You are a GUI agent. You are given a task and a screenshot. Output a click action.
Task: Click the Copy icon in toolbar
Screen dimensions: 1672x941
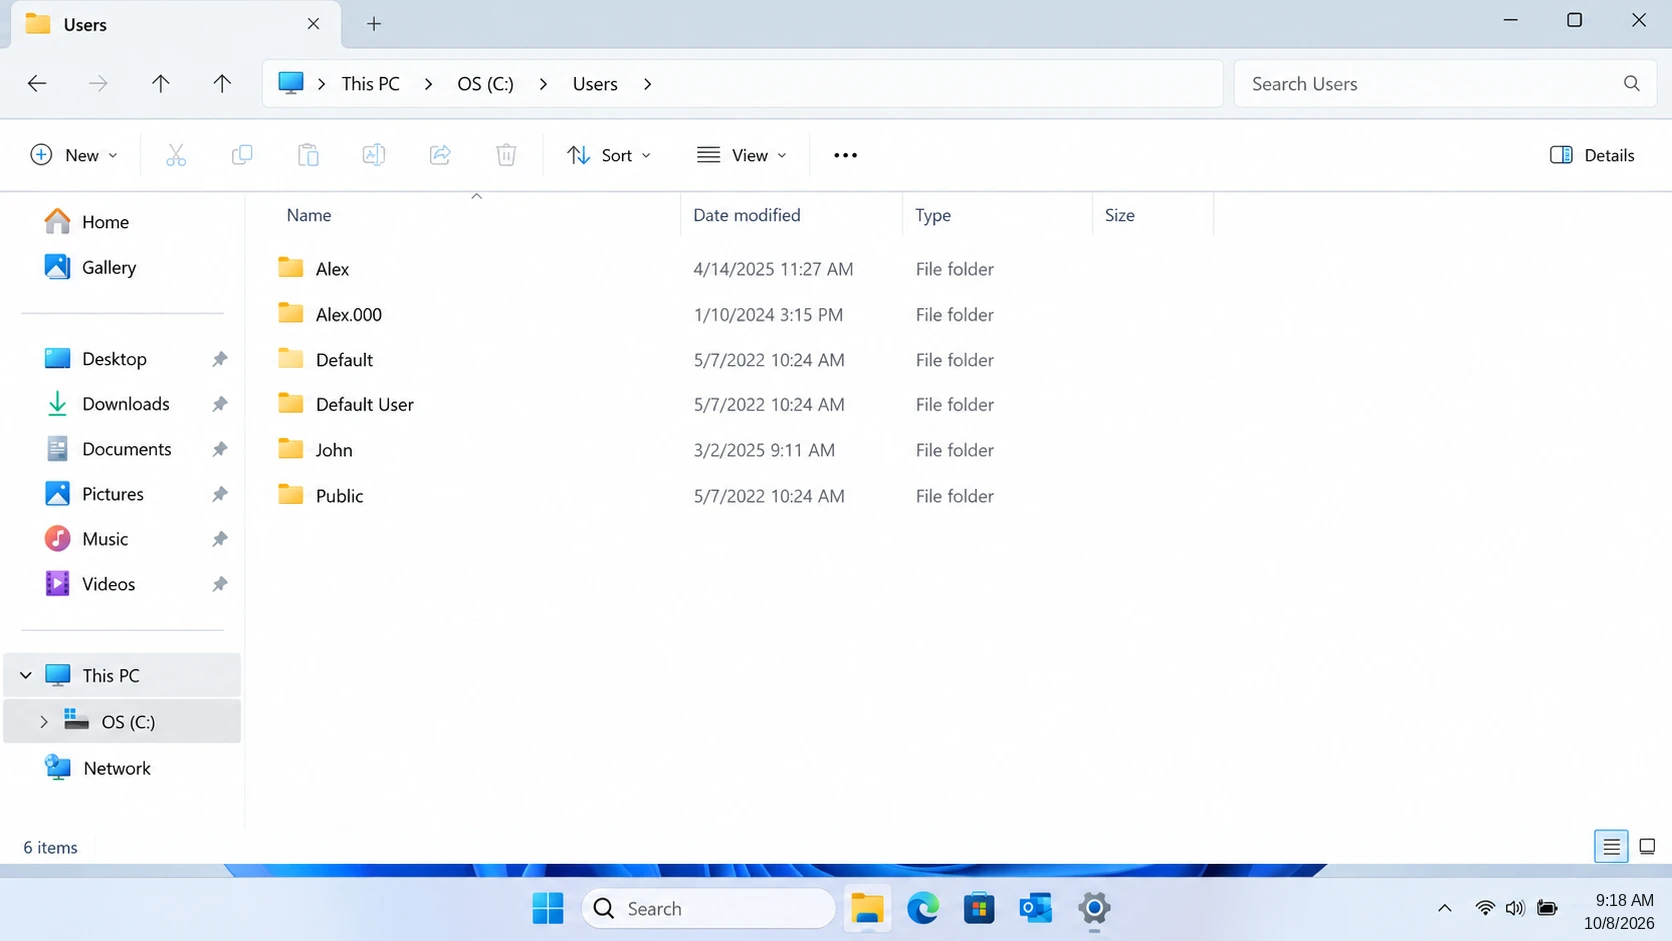click(242, 155)
